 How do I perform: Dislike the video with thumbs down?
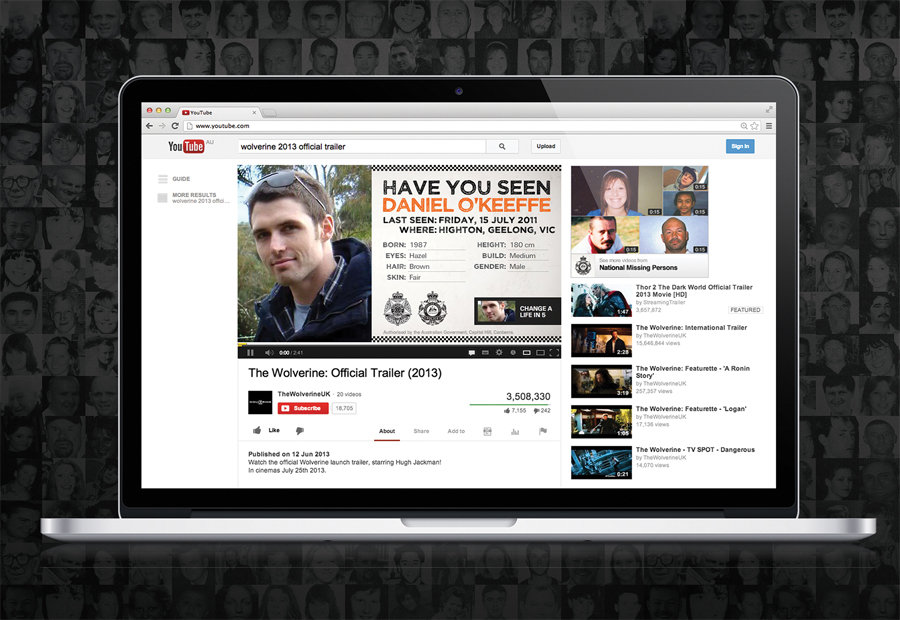[x=300, y=431]
